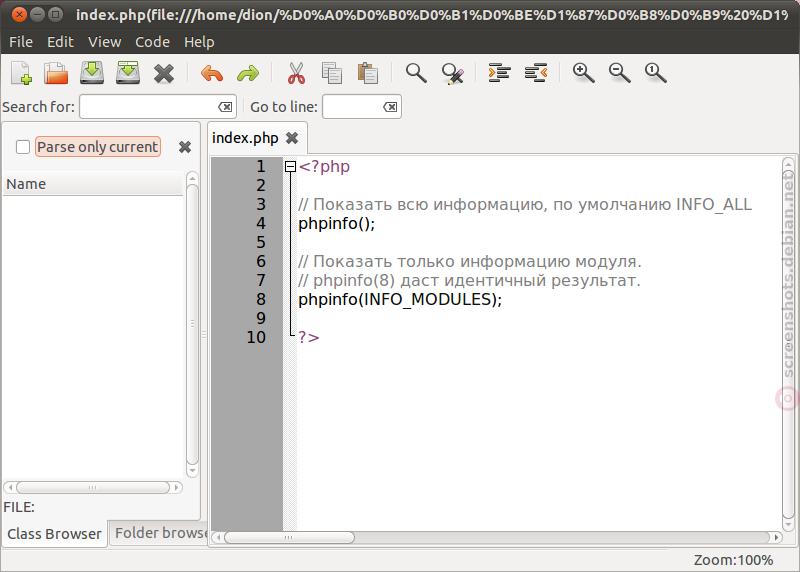Screen dimensions: 800x572
Task: Click editor scroll right arrow
Action: point(776,537)
